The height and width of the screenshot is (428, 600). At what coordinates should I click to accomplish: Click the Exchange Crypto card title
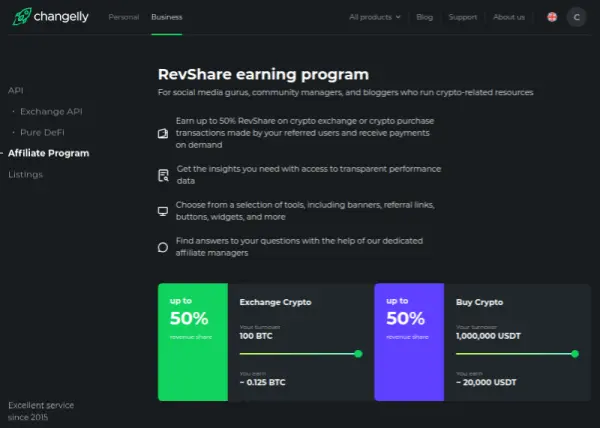click(276, 302)
